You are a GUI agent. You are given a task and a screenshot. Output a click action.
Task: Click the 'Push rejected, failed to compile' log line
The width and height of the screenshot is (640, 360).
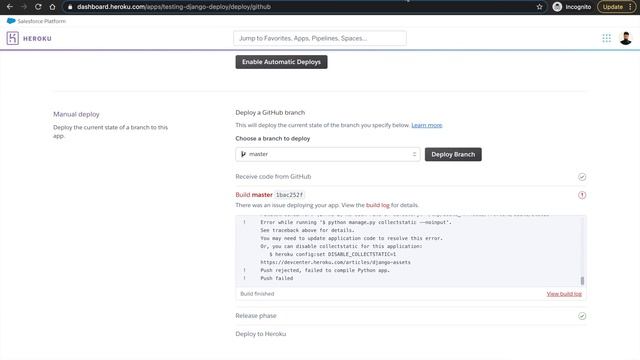(325, 270)
